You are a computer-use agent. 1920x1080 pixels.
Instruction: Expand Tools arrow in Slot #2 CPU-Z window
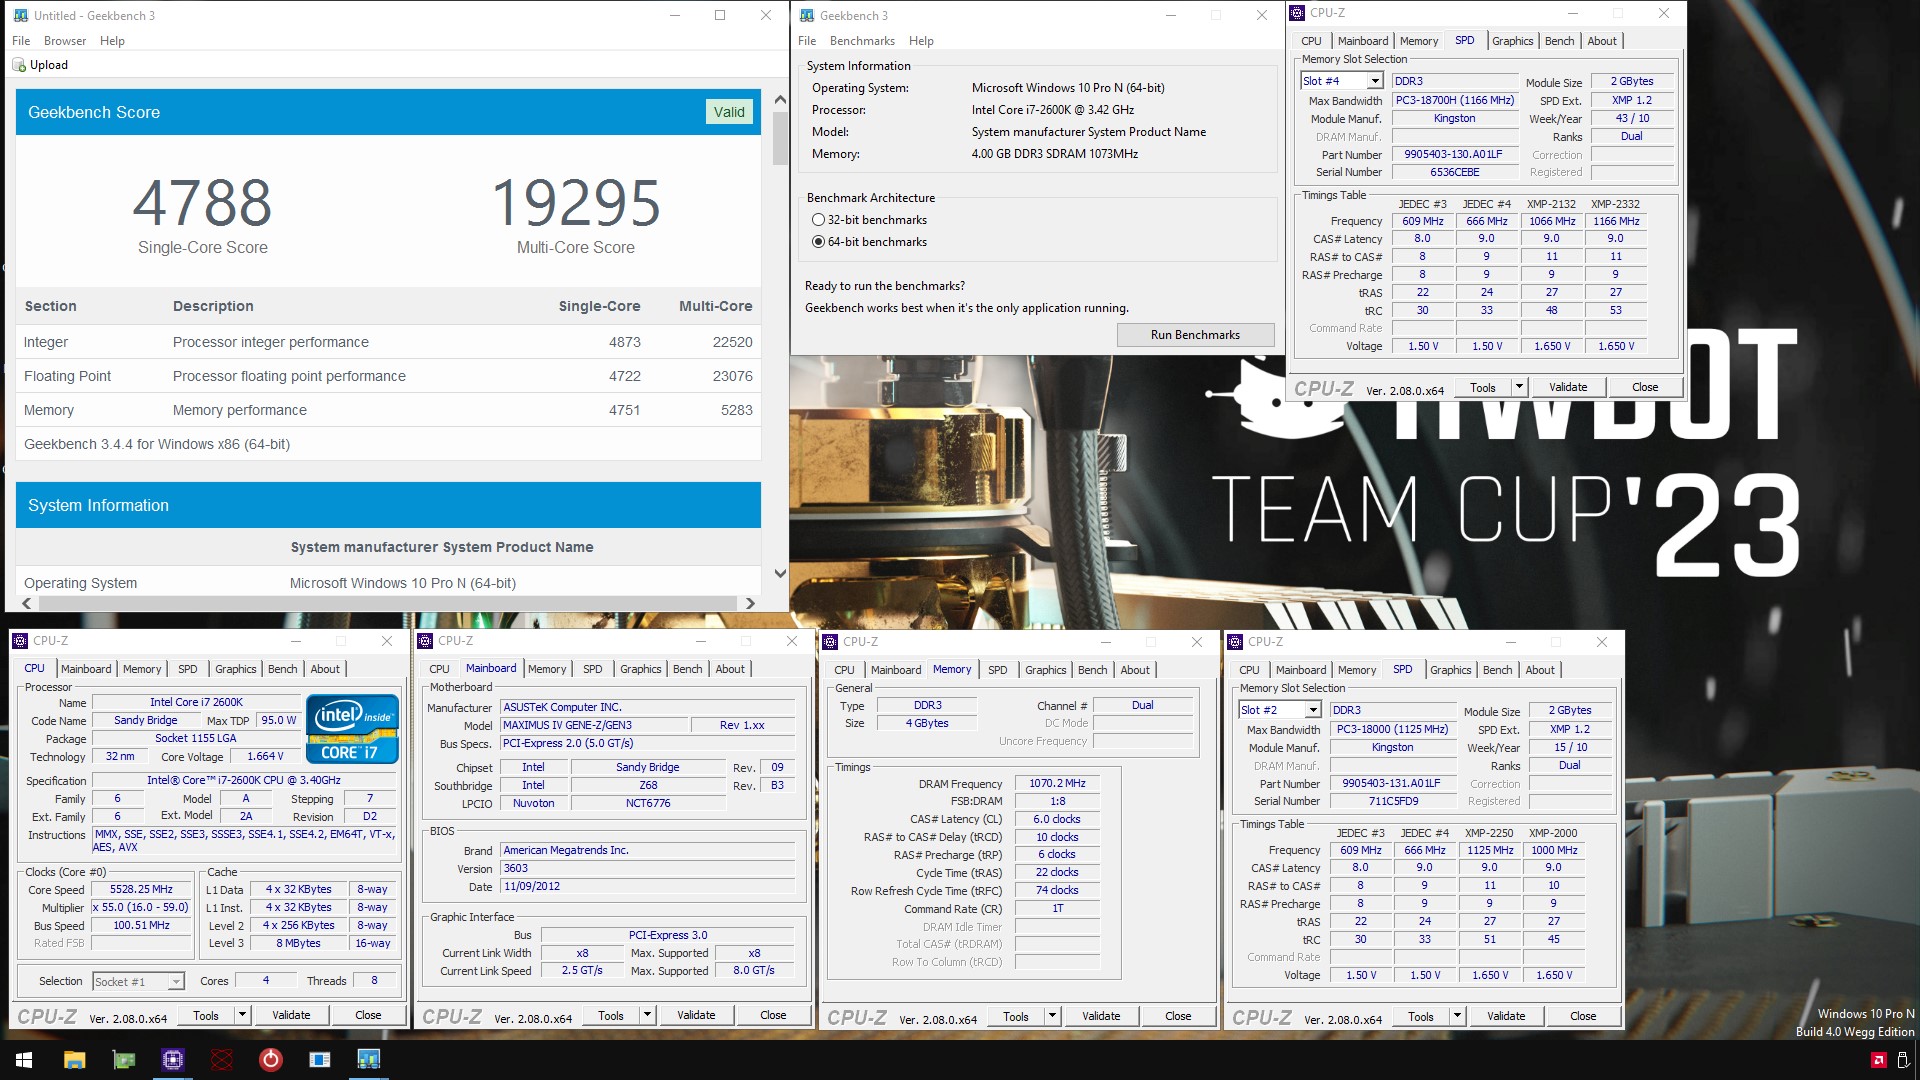coord(1457,1016)
